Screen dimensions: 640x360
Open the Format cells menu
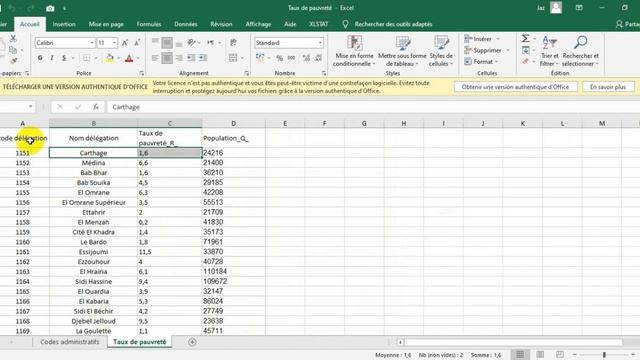click(482, 62)
